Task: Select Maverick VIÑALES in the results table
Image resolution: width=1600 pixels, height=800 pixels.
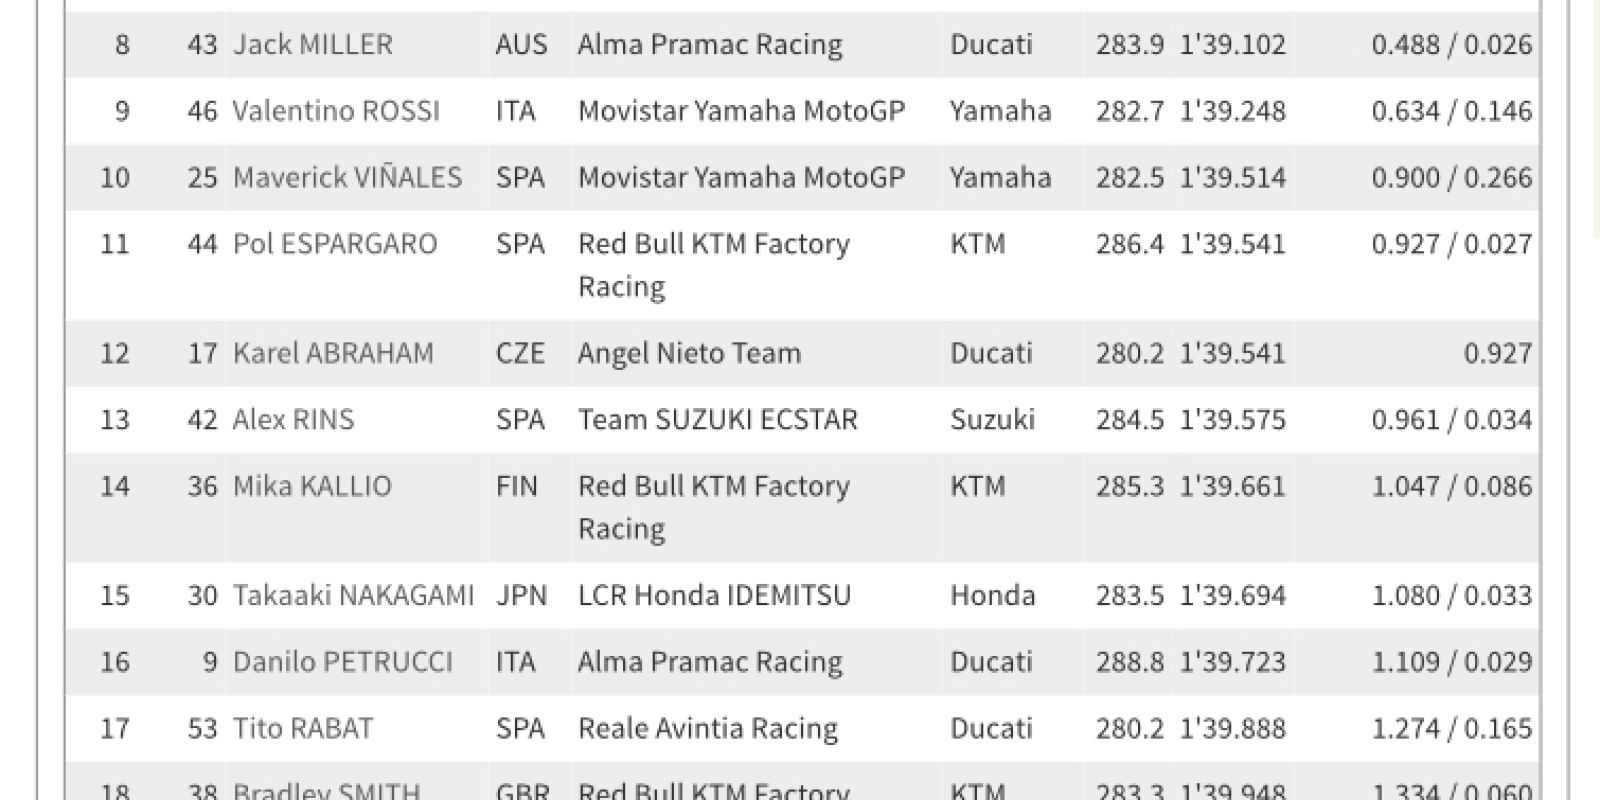Action: click(x=347, y=177)
